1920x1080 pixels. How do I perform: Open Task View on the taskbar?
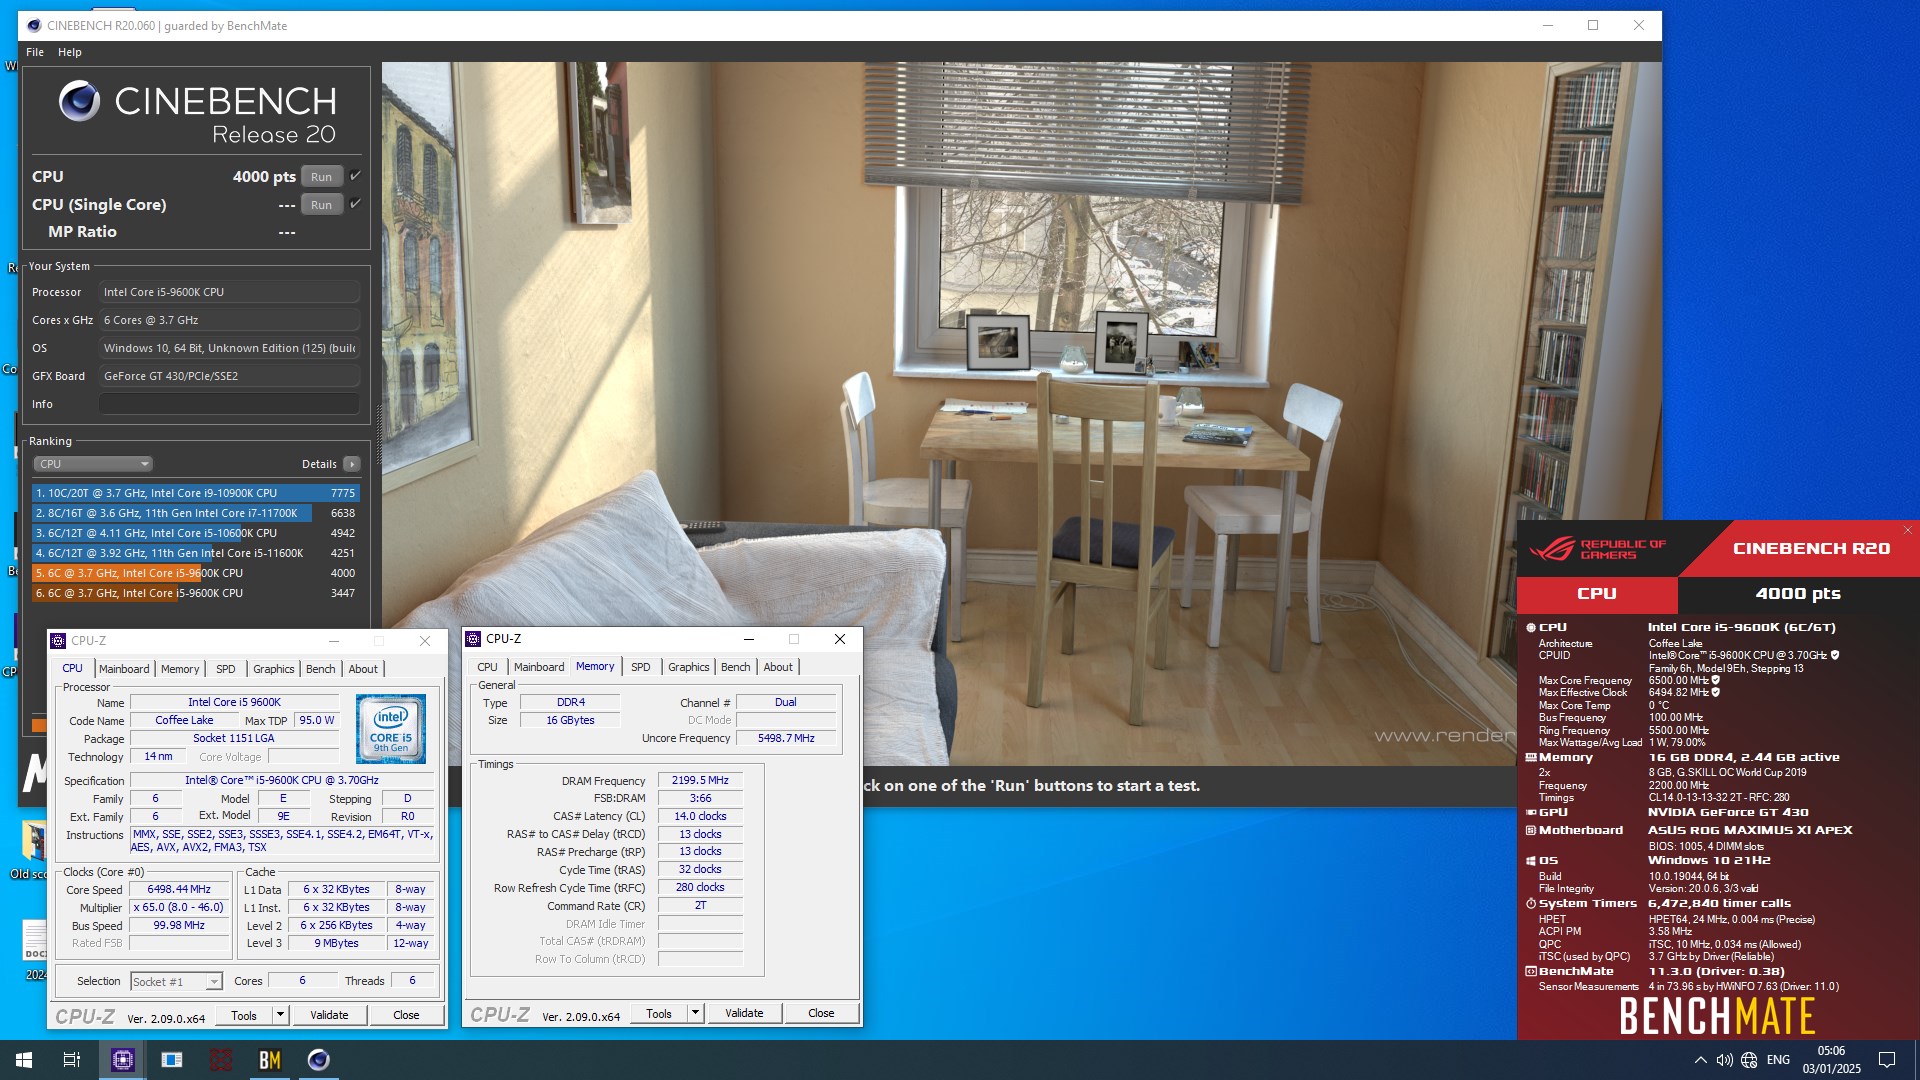pyautogui.click(x=72, y=1060)
